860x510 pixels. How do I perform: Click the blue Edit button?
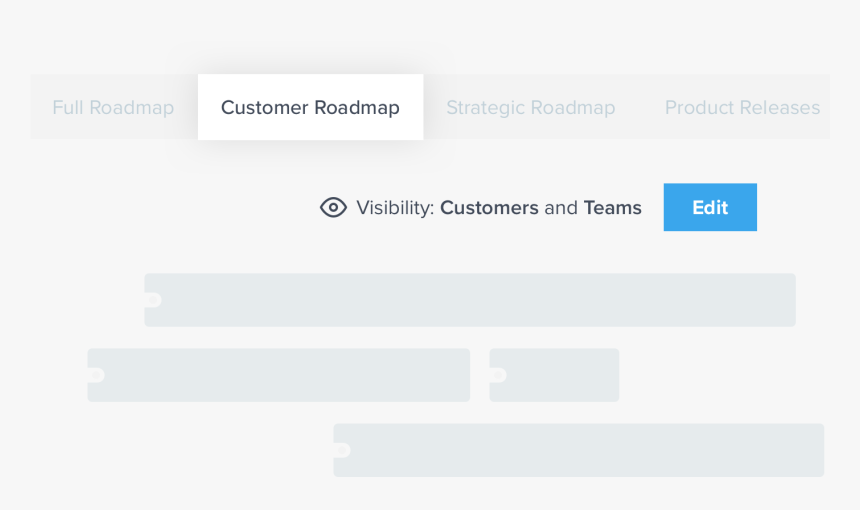[x=710, y=207]
